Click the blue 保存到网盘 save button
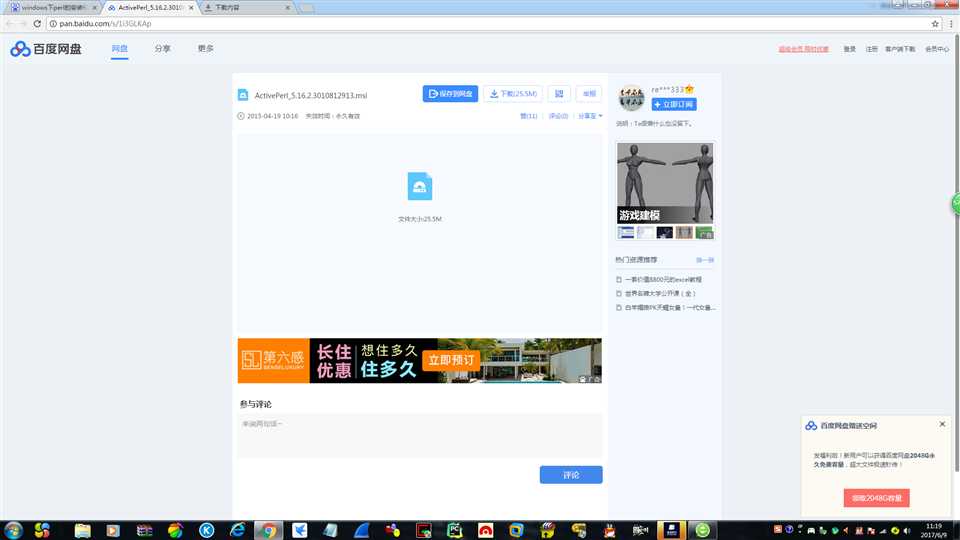 [450, 94]
